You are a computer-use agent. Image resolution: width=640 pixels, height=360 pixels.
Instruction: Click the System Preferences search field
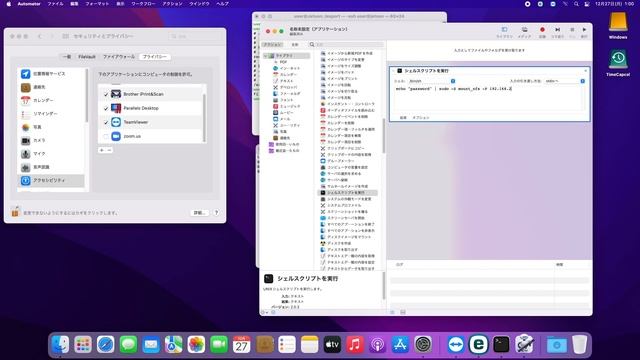(x=196, y=36)
